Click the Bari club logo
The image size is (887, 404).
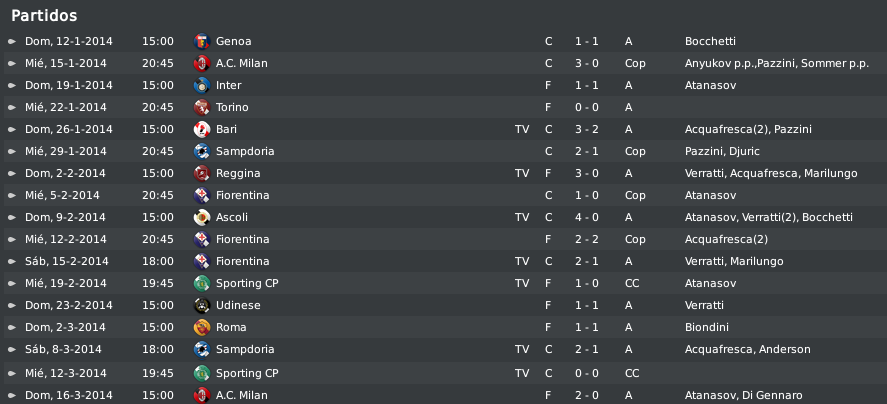pyautogui.click(x=202, y=130)
